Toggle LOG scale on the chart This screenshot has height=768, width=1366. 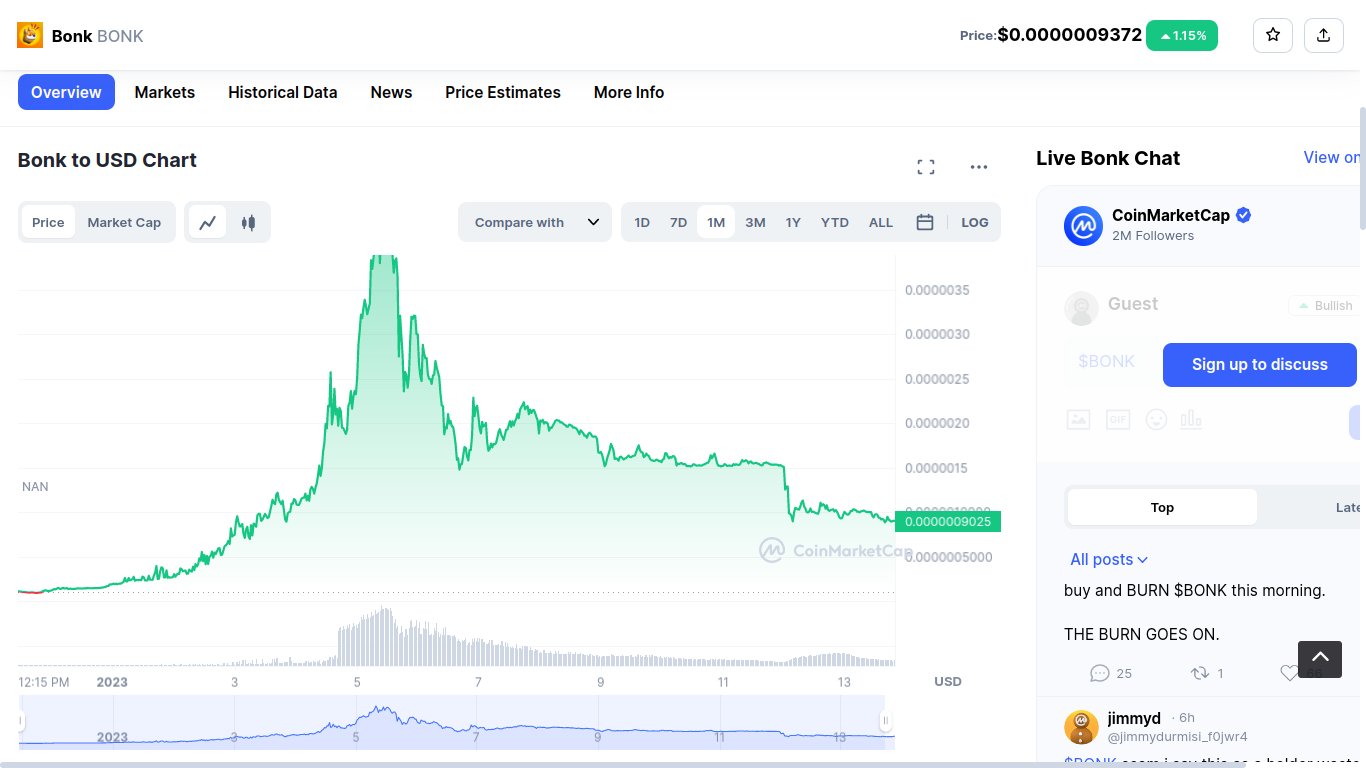pos(975,222)
